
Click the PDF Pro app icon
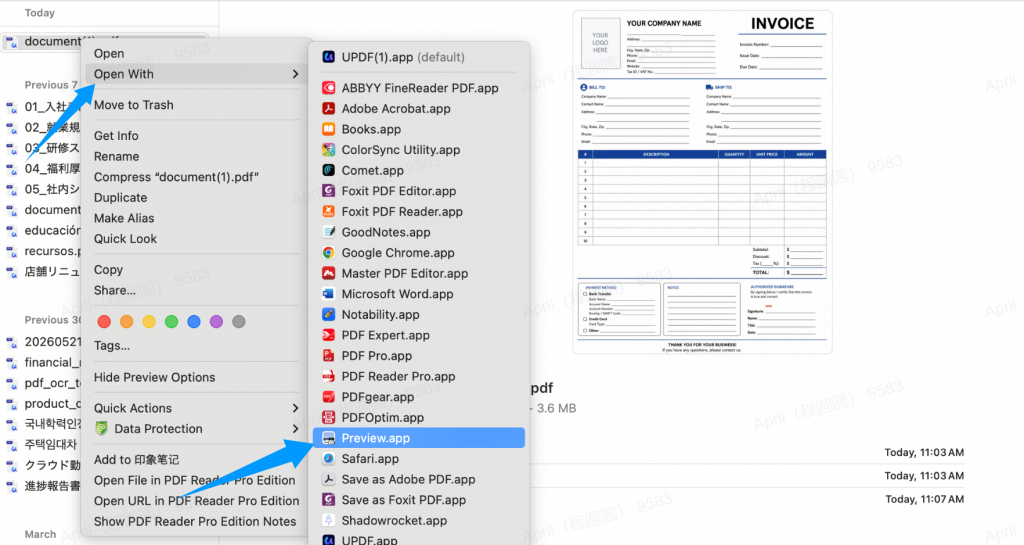(x=328, y=356)
